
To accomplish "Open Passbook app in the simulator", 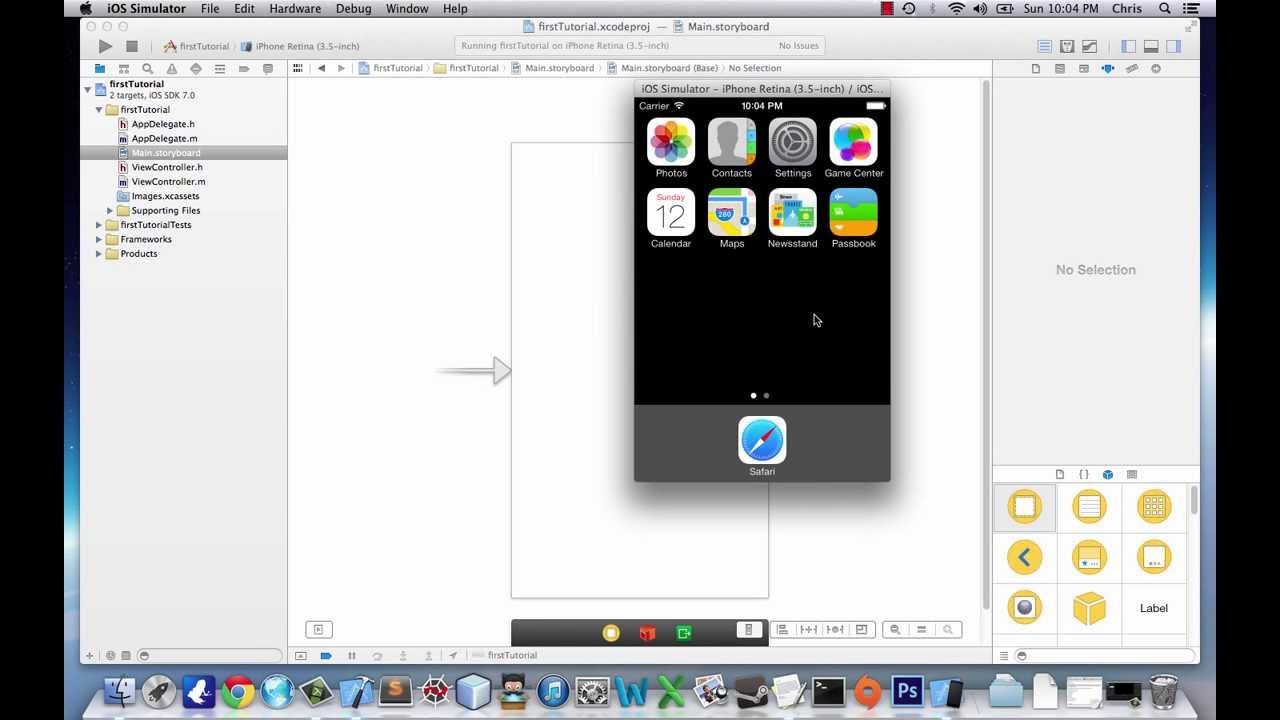I will (853, 213).
